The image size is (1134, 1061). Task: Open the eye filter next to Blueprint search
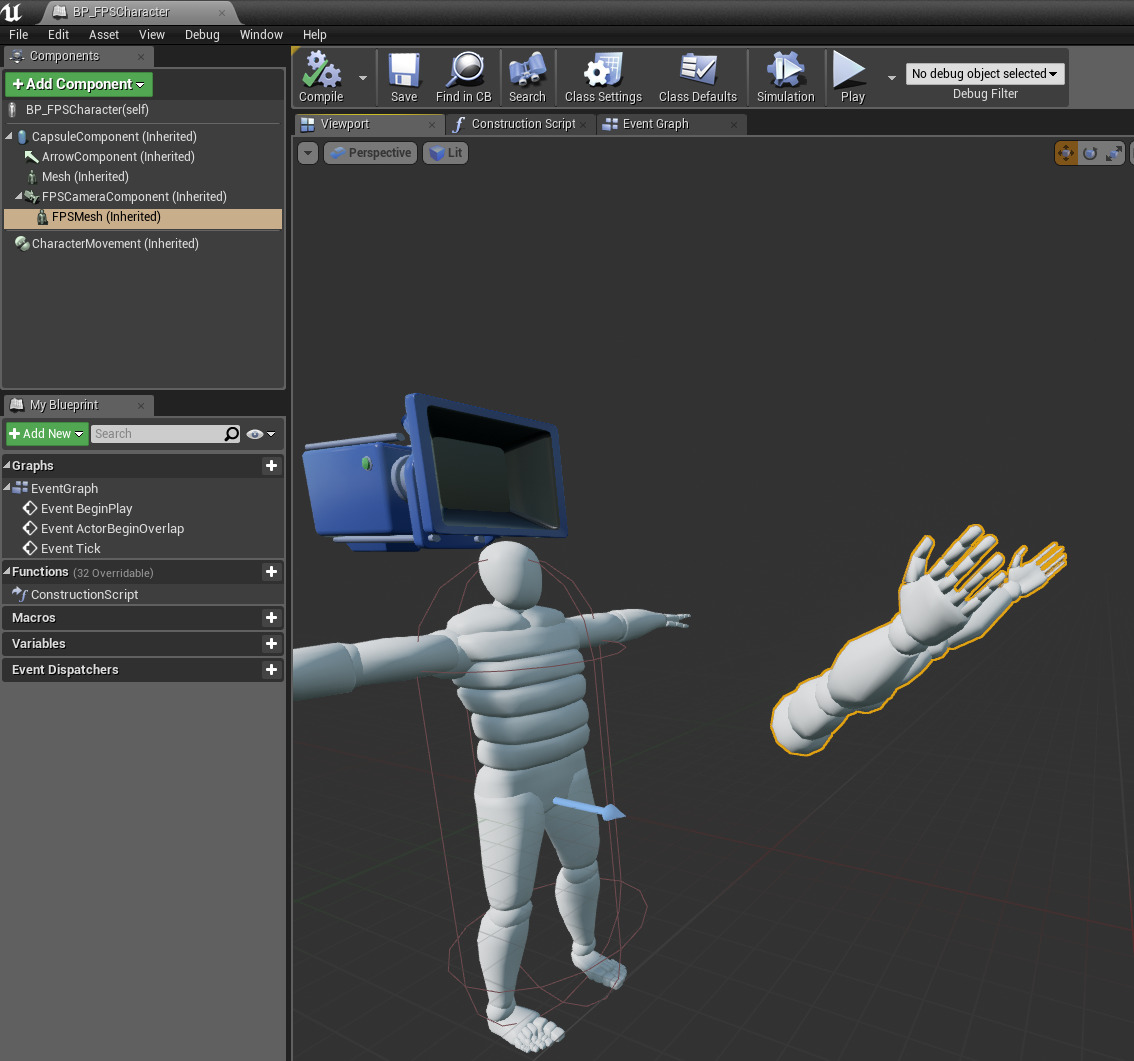[256, 433]
